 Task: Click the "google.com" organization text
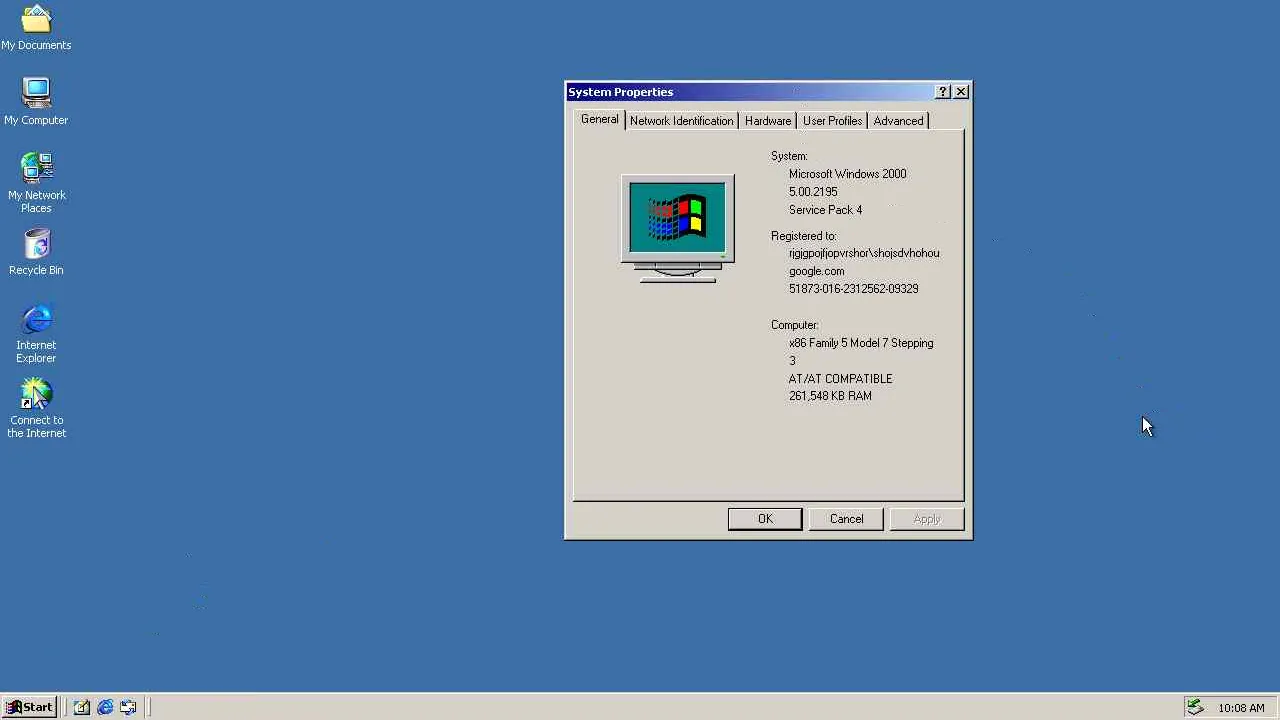816,271
